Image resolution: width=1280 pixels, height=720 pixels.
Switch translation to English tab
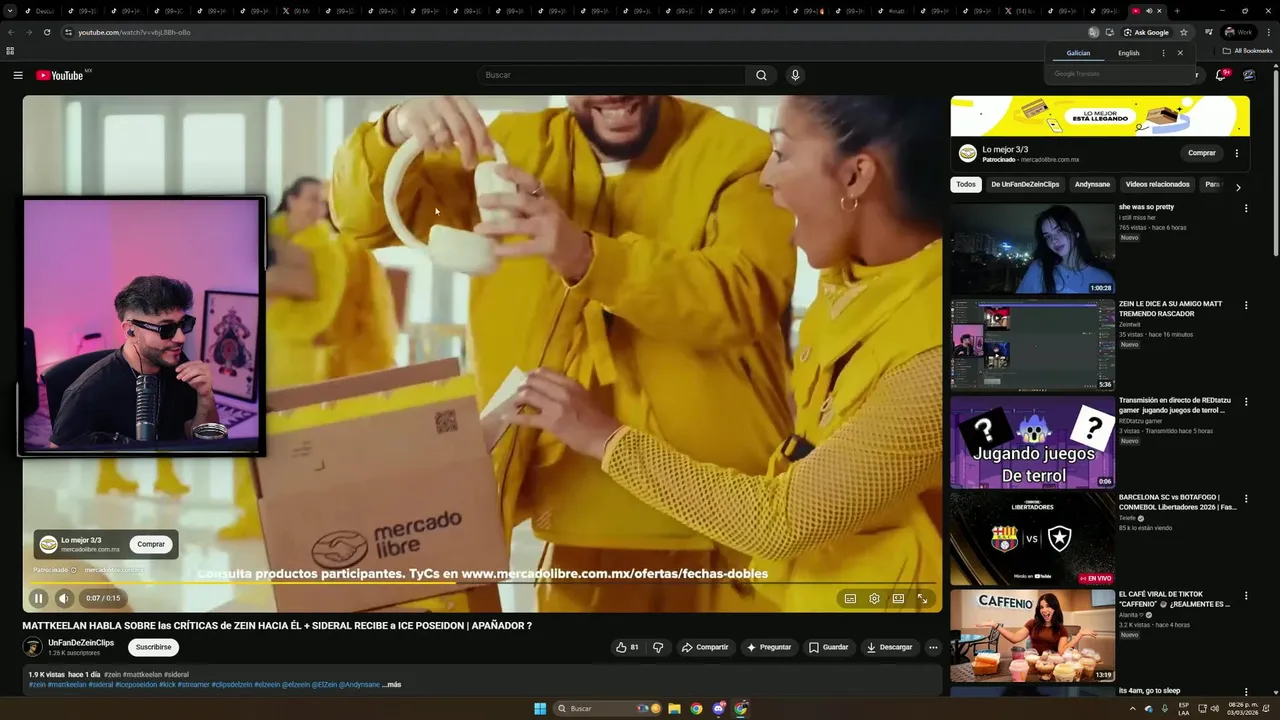tap(1129, 53)
